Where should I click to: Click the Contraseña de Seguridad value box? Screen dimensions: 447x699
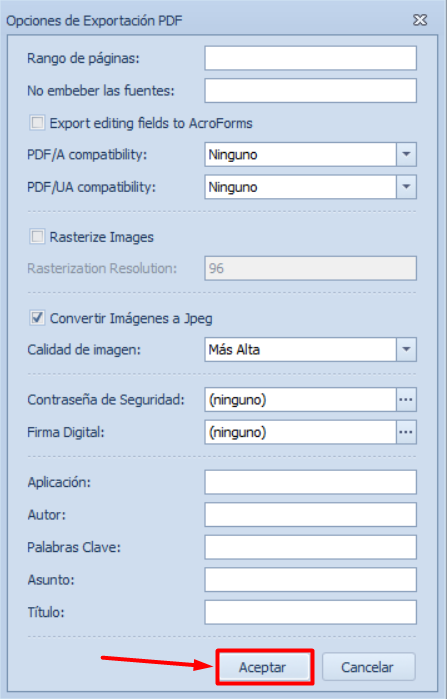pyautogui.click(x=300, y=399)
